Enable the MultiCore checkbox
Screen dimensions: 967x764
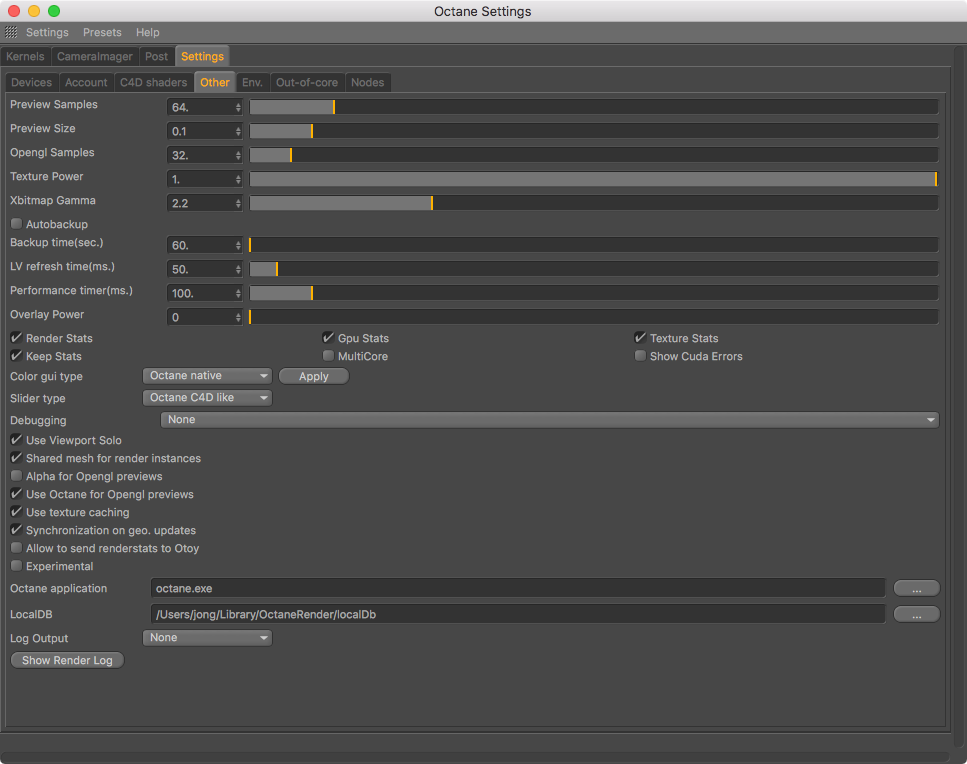click(328, 356)
